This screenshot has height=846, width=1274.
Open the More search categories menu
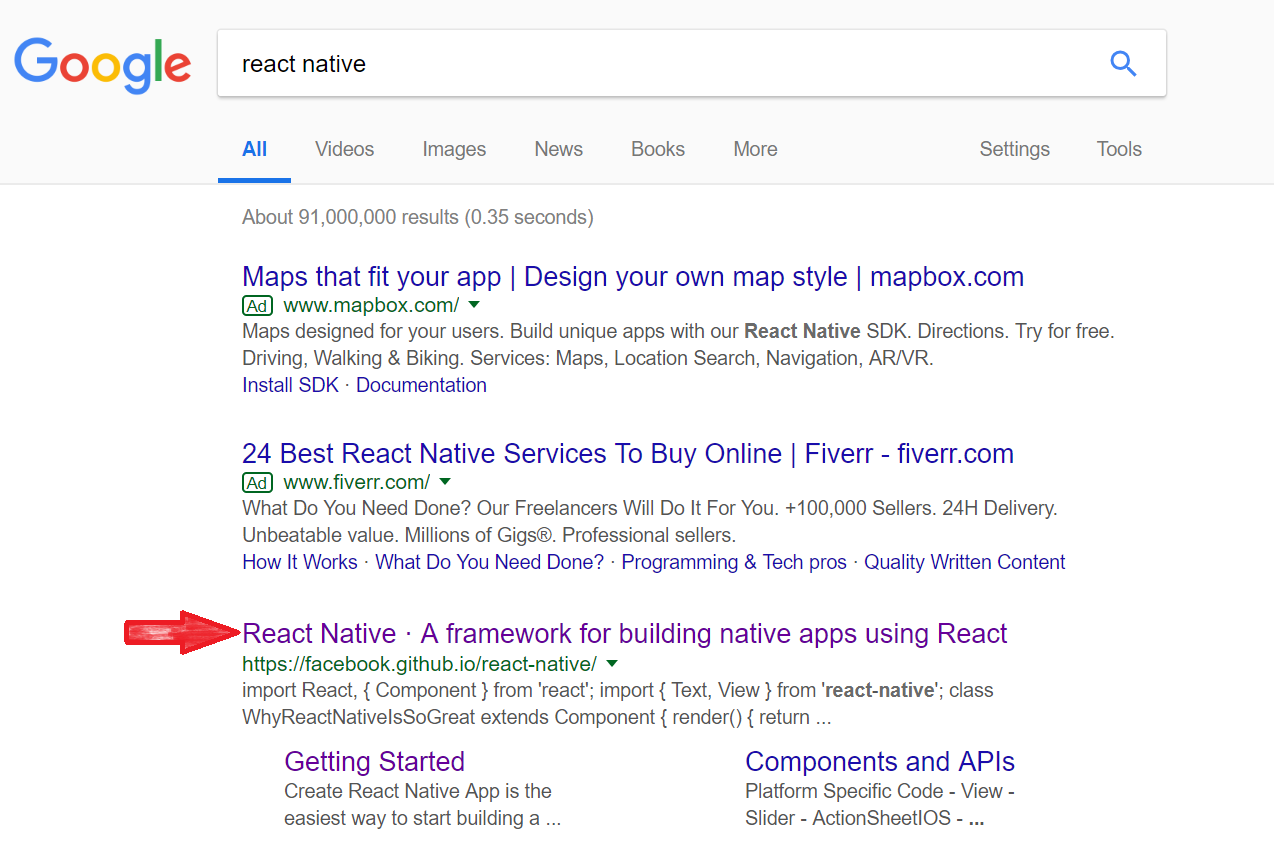(754, 149)
